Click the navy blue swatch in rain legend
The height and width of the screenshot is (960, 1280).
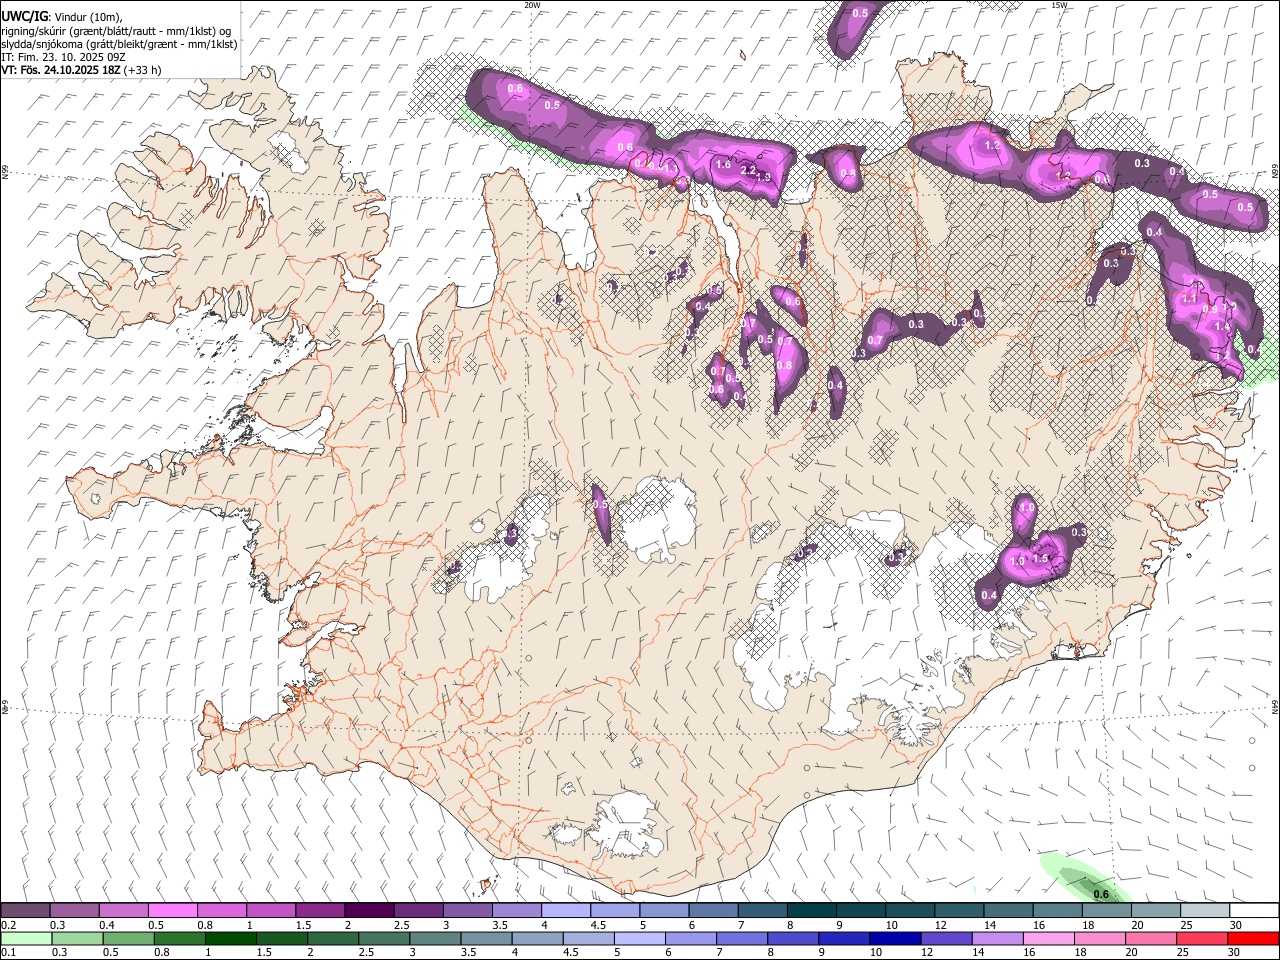point(893,938)
